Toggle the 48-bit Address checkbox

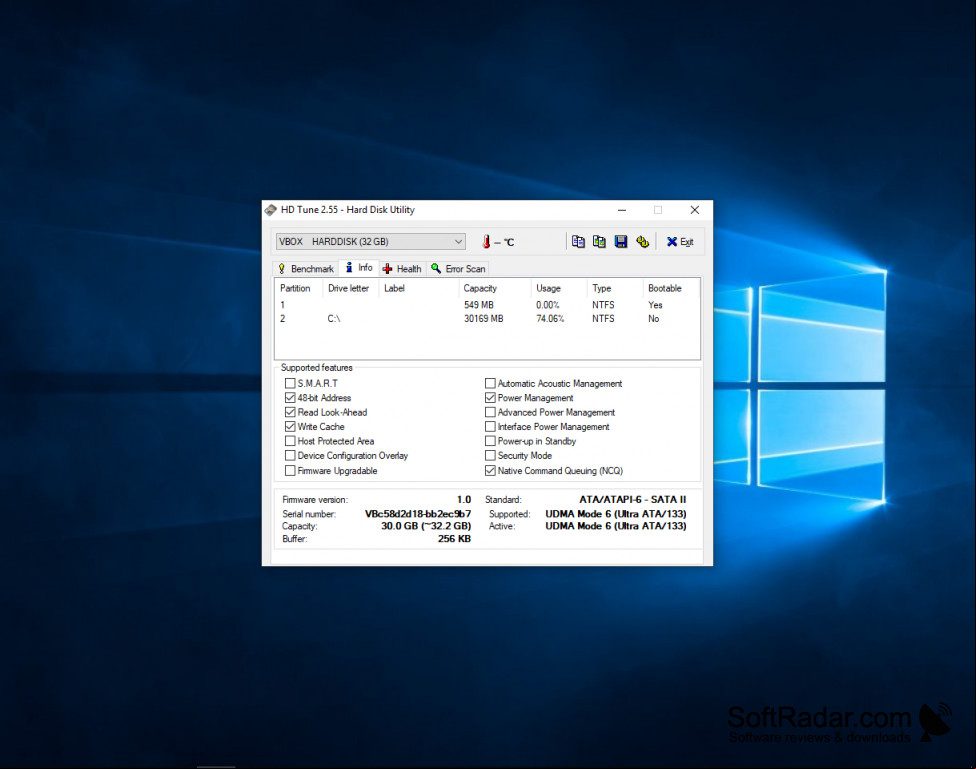(290, 398)
